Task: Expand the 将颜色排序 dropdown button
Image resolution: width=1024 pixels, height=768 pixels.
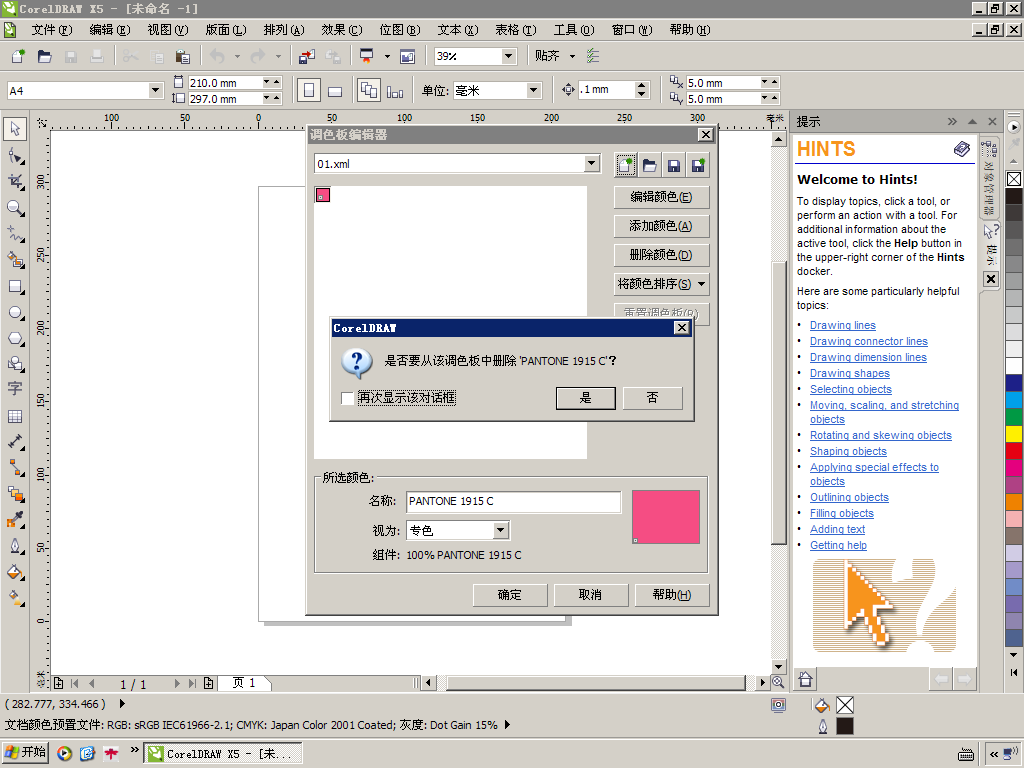Action: coord(701,284)
